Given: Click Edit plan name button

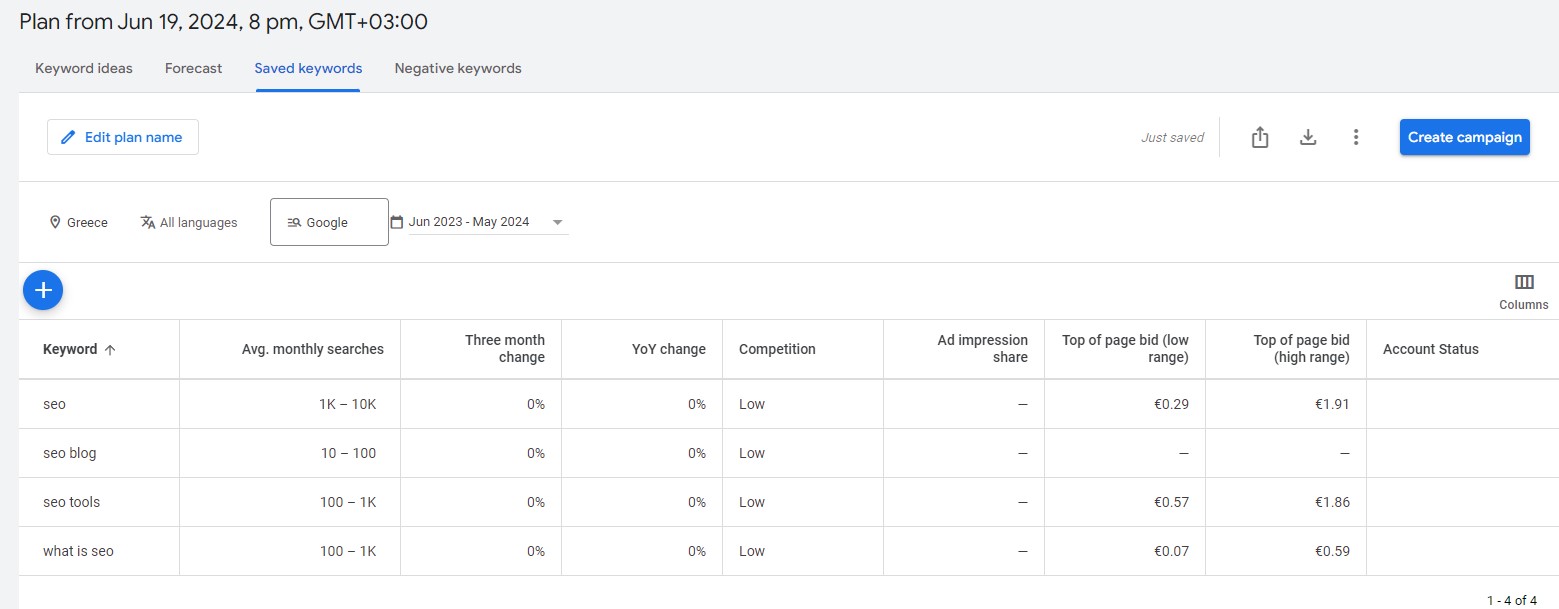Looking at the screenshot, I should (x=123, y=137).
